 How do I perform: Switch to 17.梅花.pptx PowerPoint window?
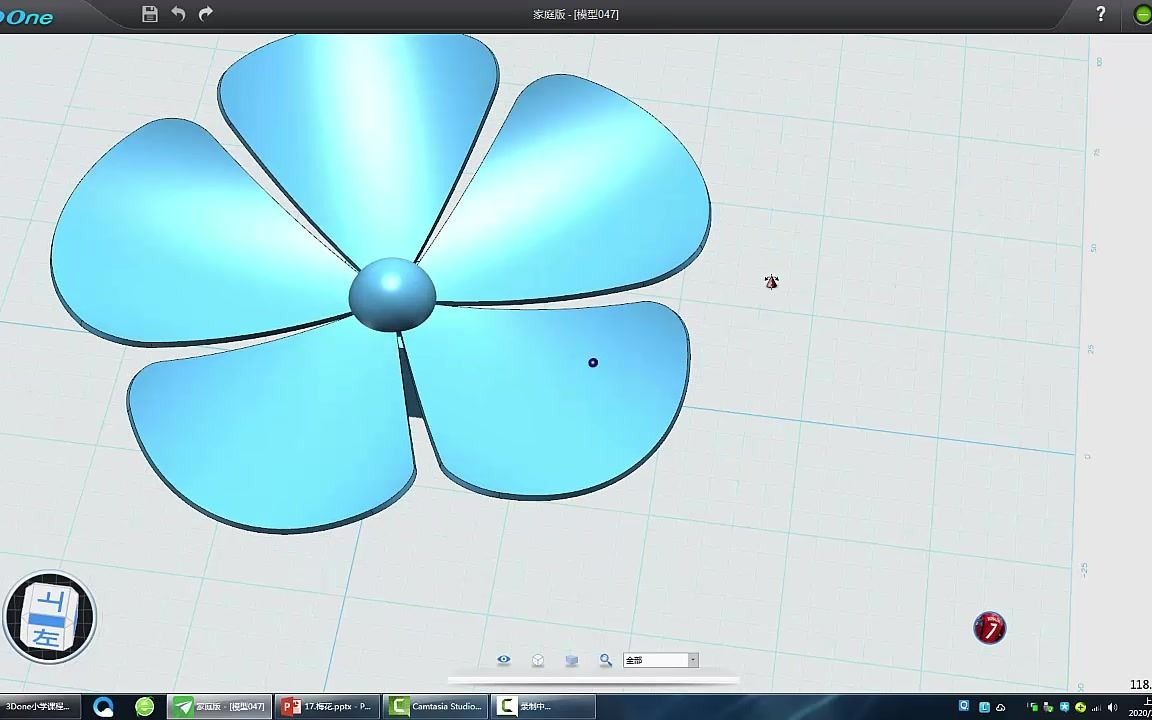328,707
